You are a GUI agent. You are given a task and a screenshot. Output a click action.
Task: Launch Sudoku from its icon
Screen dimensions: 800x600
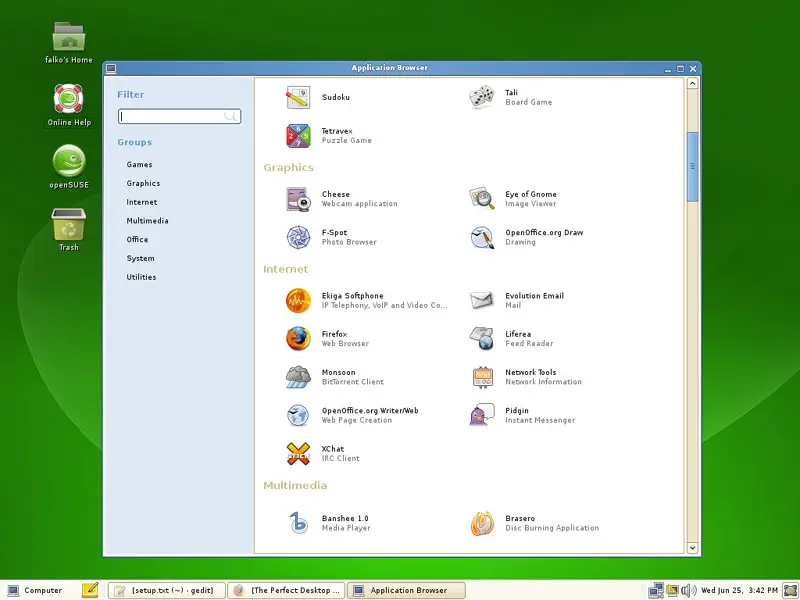click(x=298, y=97)
